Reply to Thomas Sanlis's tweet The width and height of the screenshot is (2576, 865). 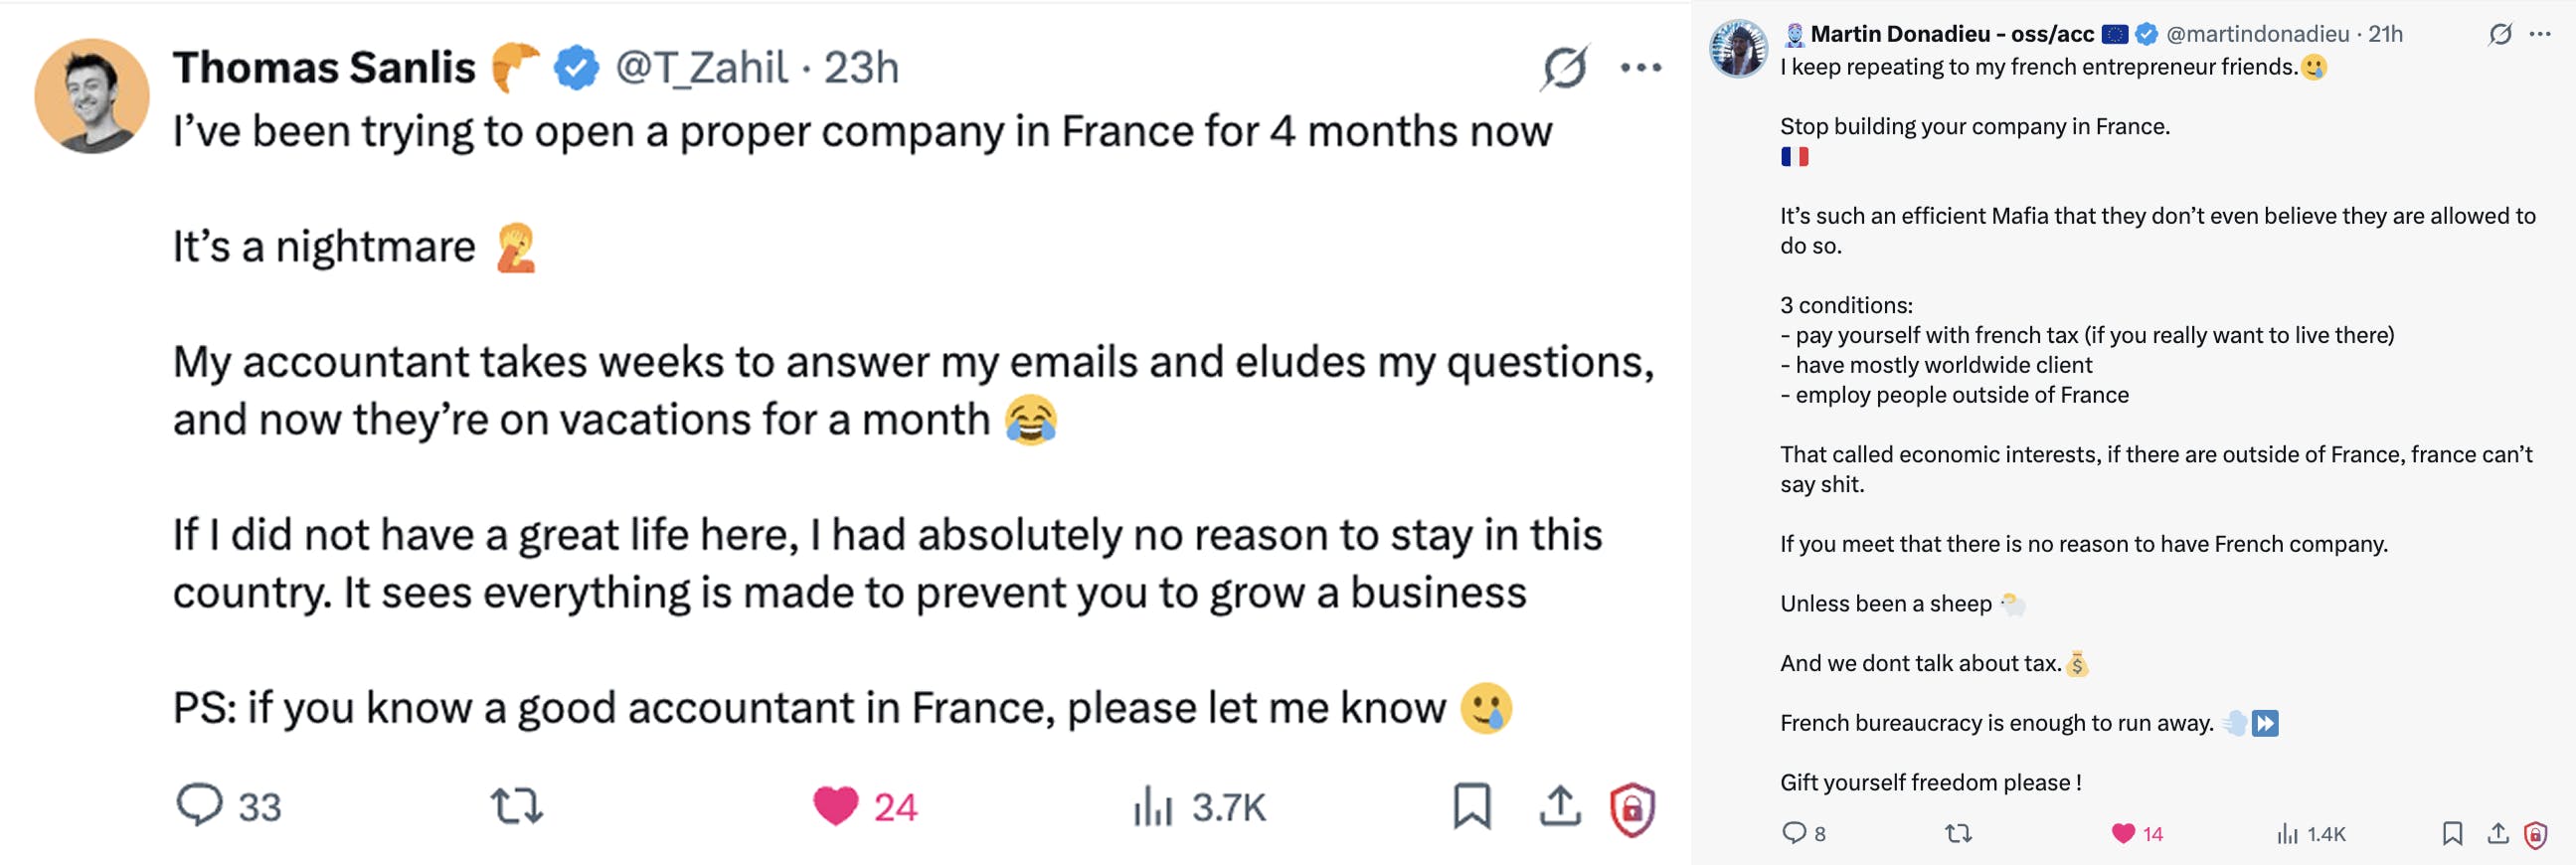199,805
